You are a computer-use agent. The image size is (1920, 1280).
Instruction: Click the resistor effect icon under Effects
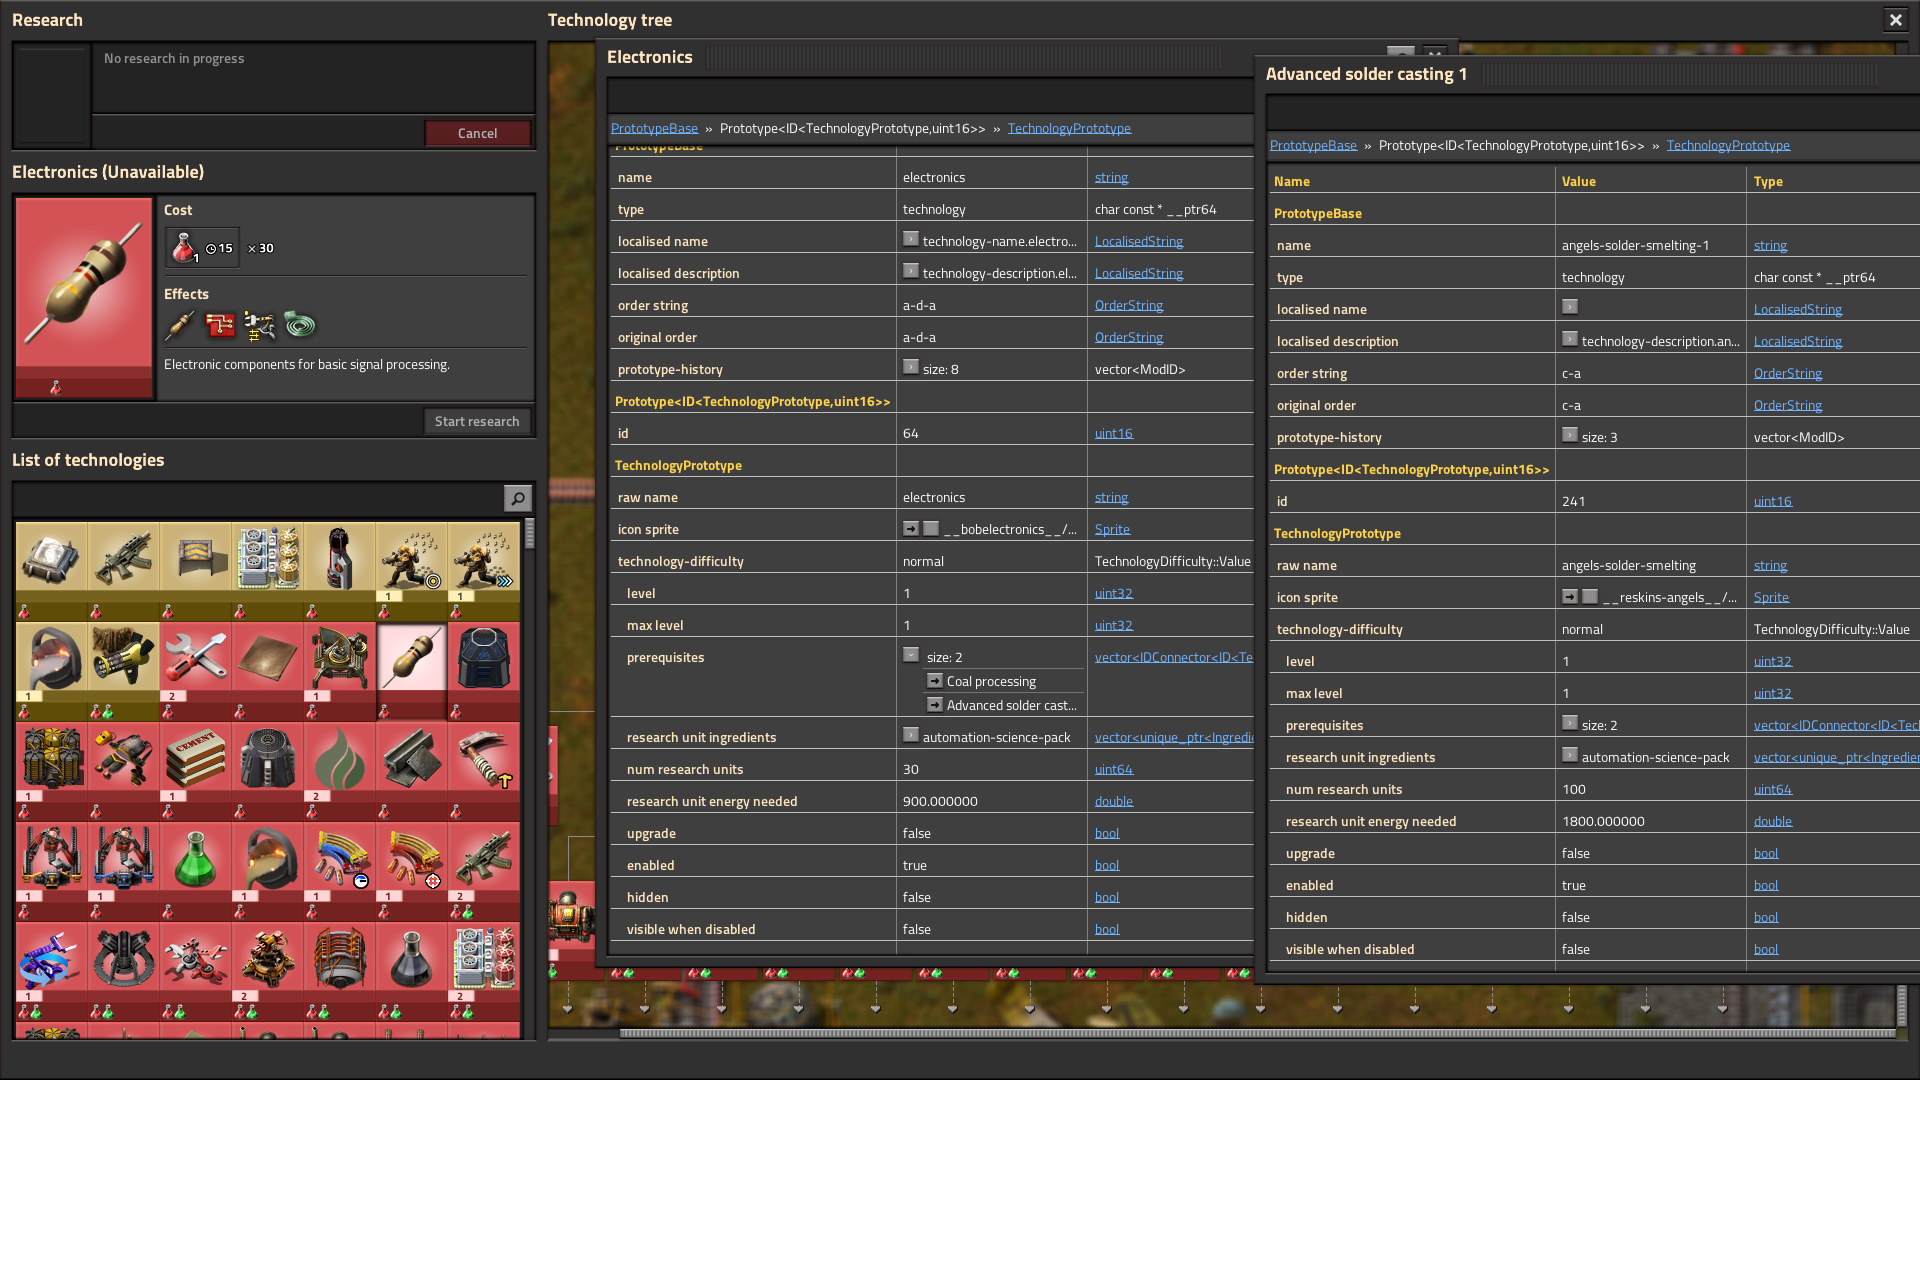(180, 324)
